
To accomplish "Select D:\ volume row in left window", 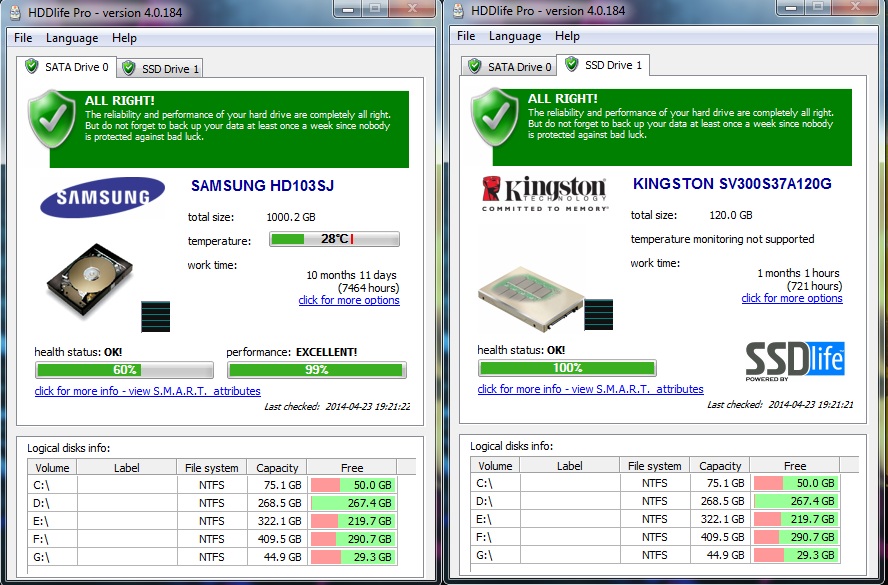I will [212, 503].
